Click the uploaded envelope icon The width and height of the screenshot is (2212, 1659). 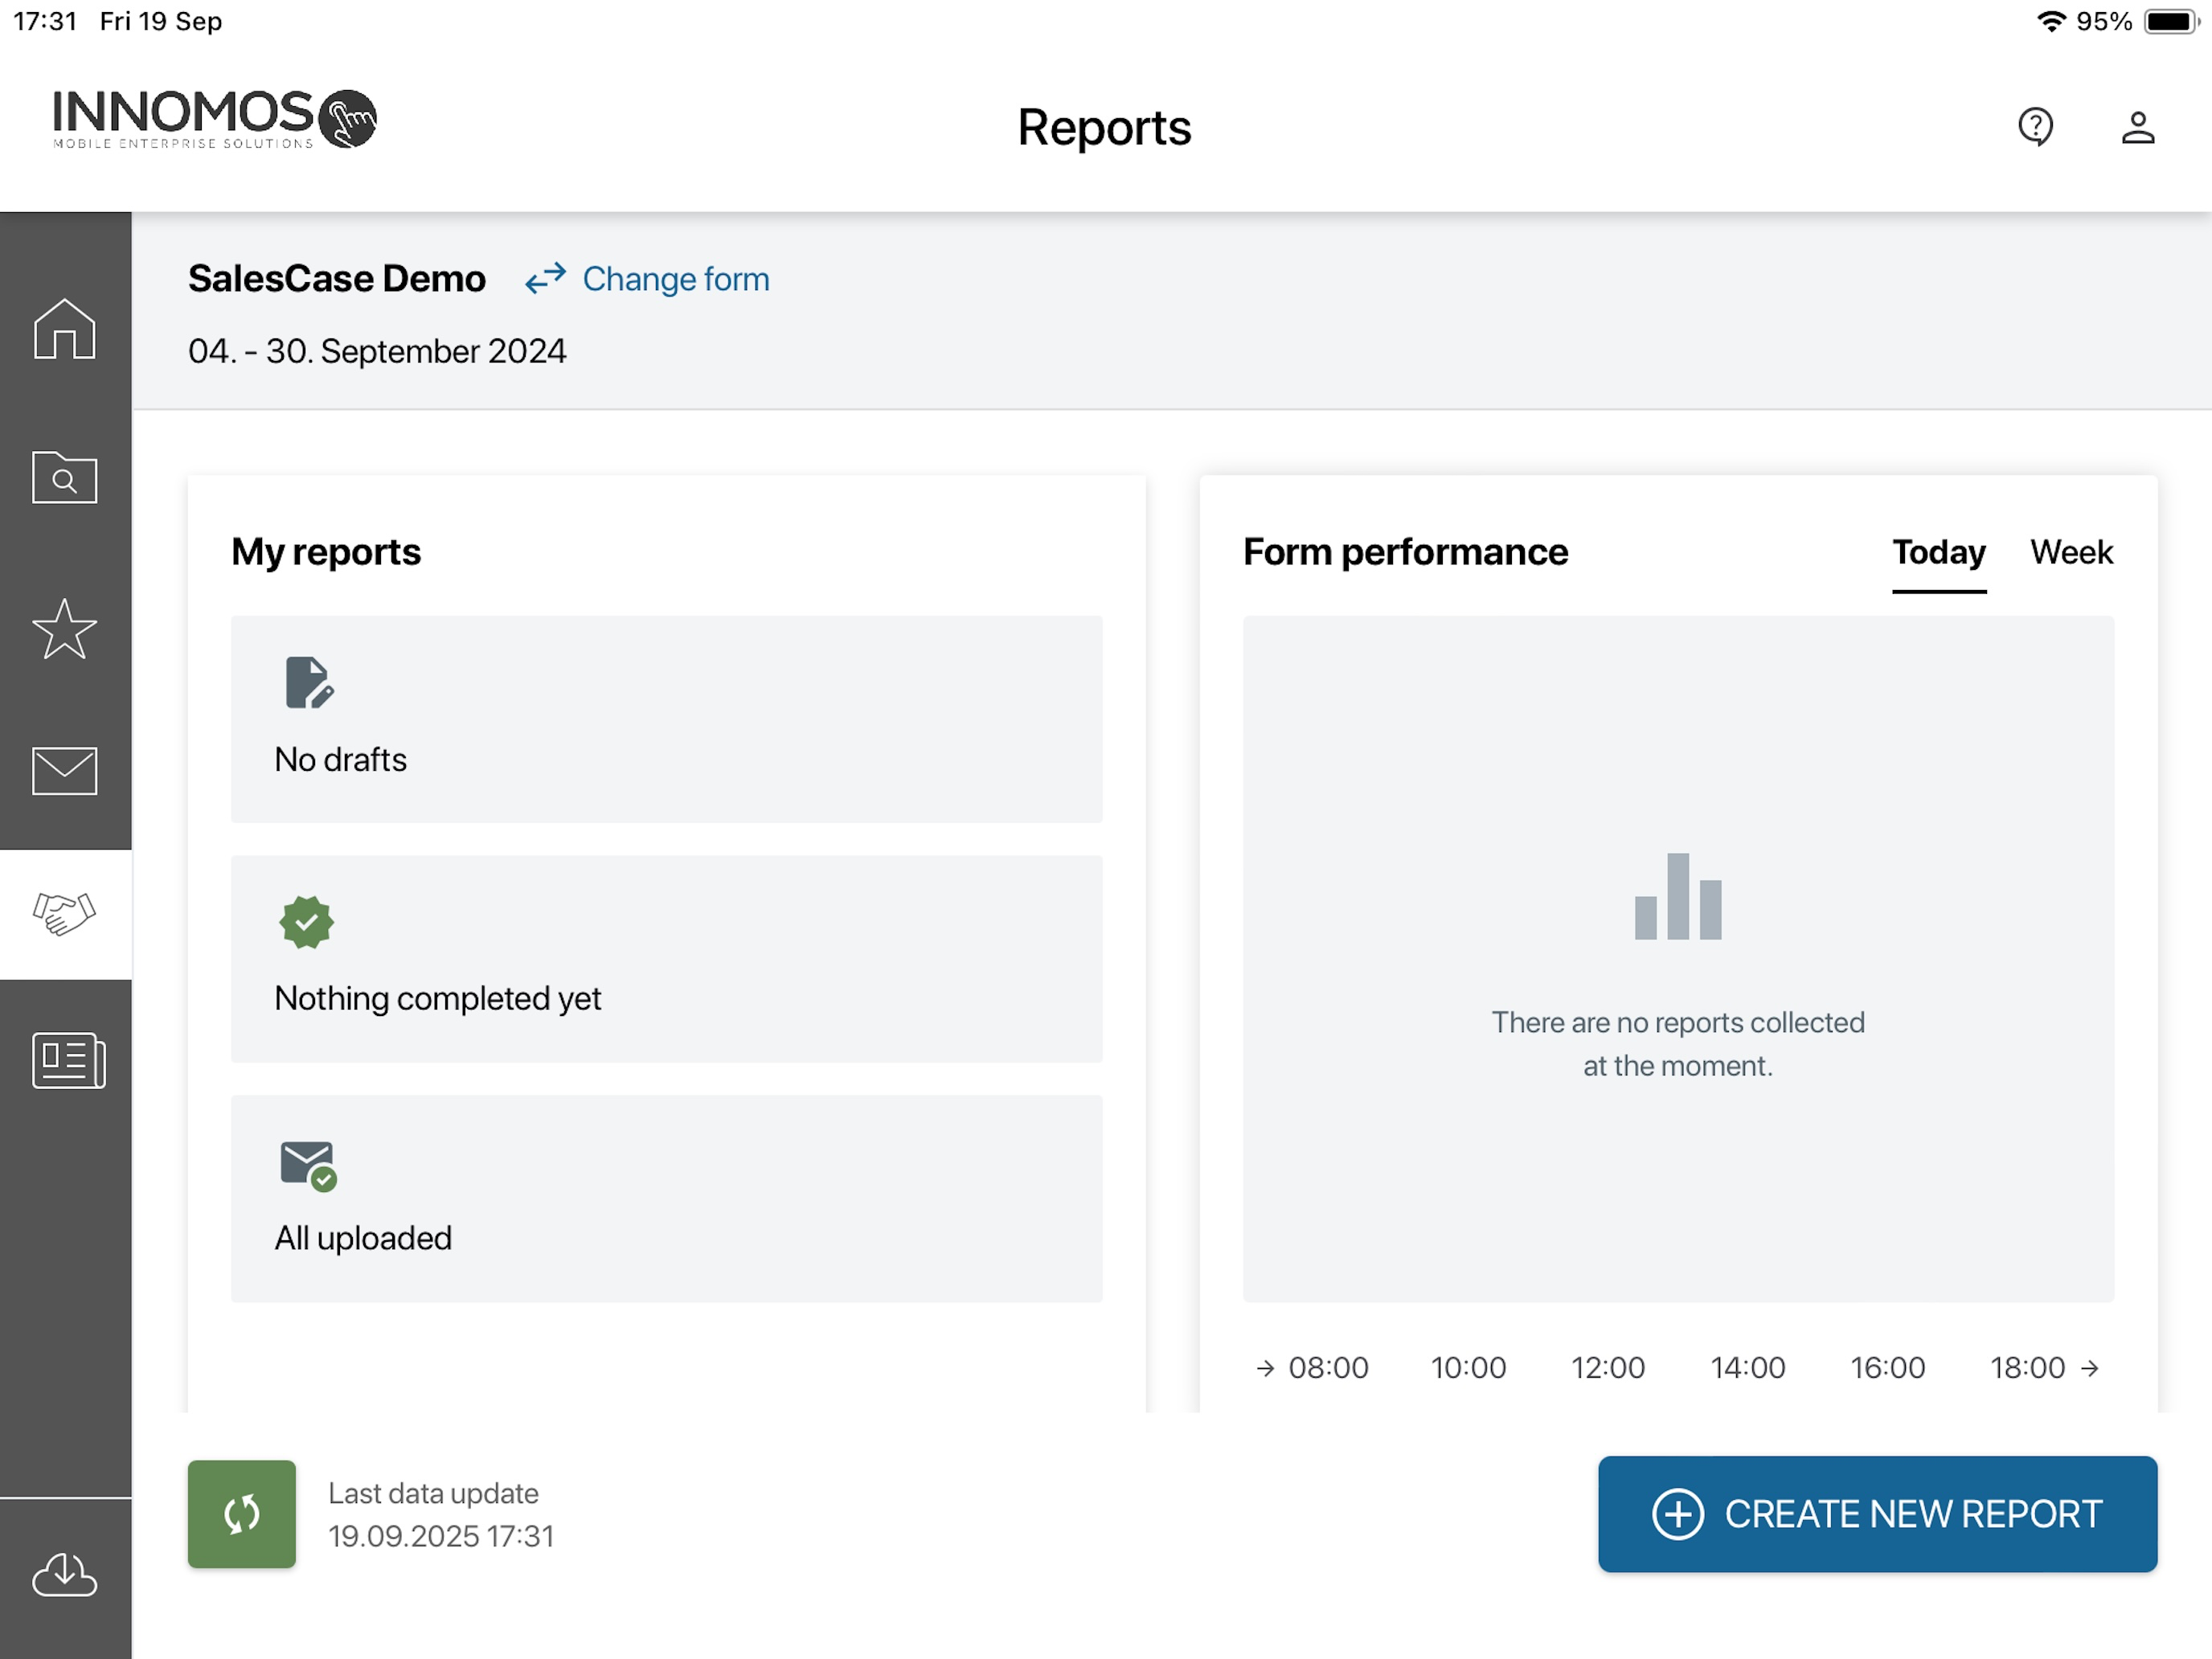[309, 1166]
